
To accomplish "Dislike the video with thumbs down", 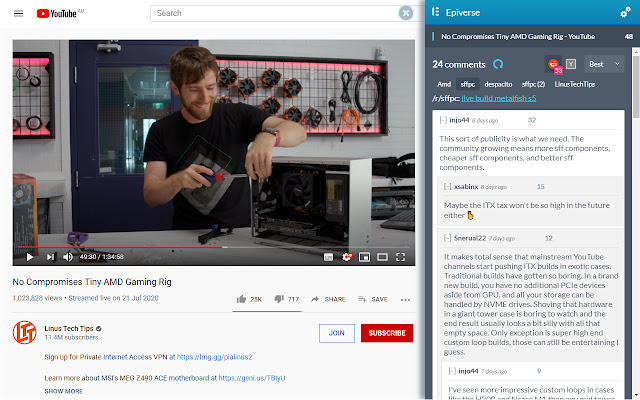I will (x=287, y=299).
